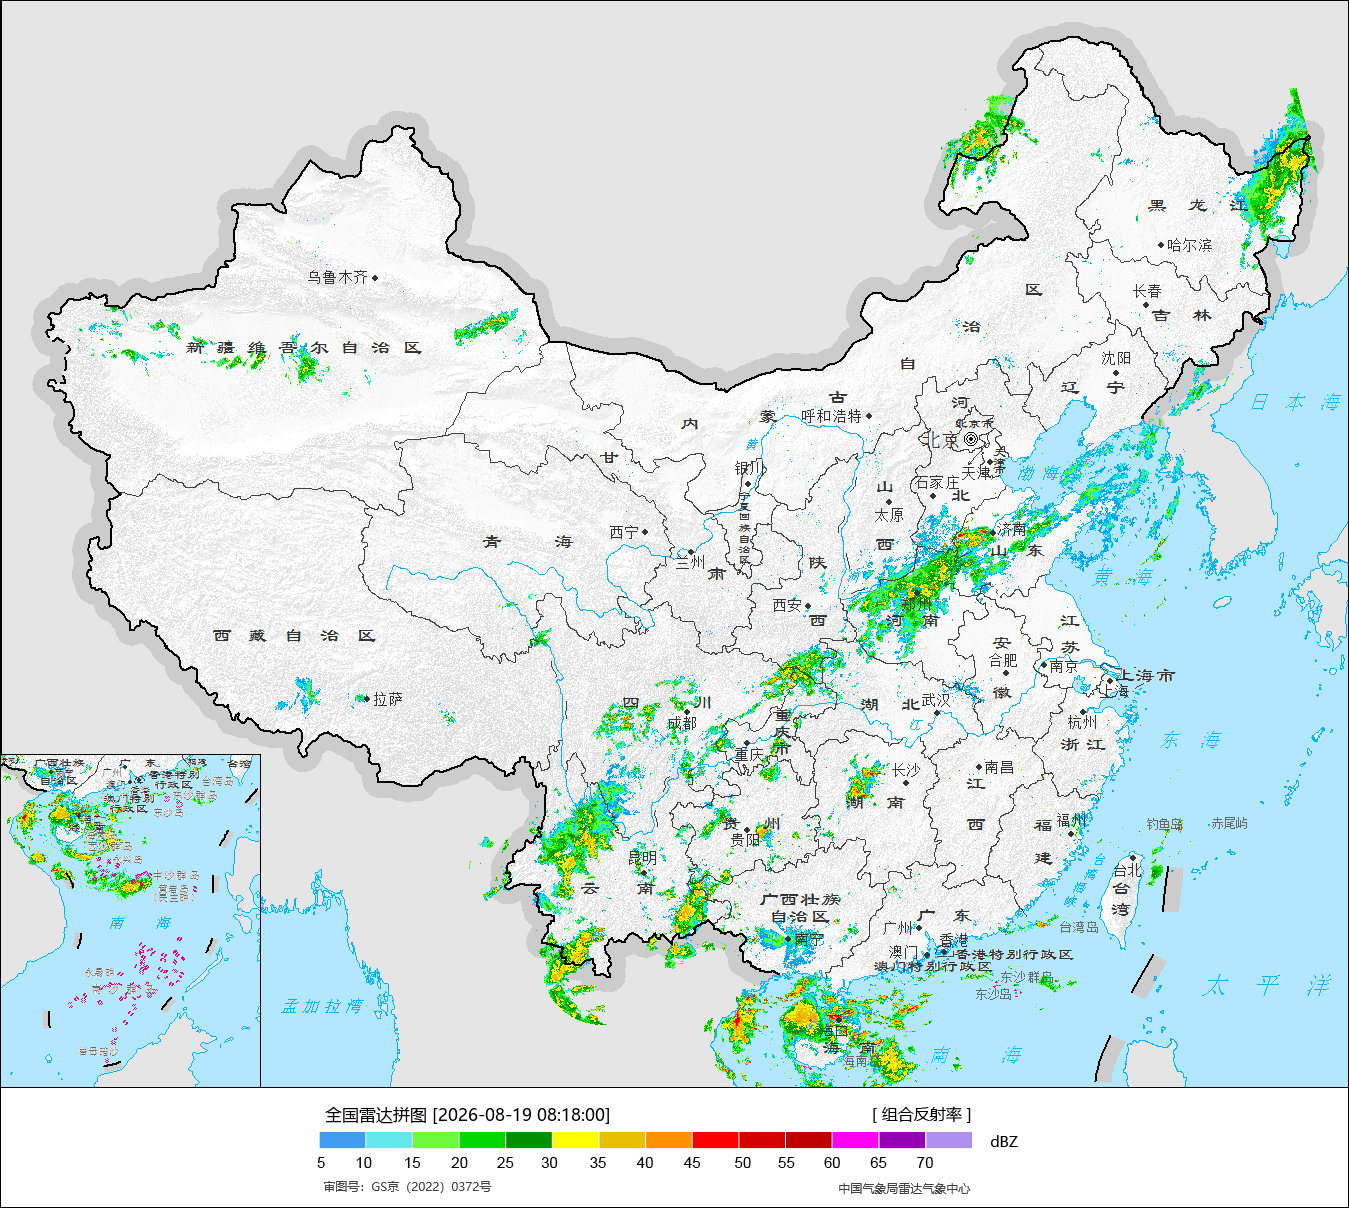This screenshot has width=1349, height=1208.
Task: Click the Lhasa city dot marker
Action: coord(366,699)
